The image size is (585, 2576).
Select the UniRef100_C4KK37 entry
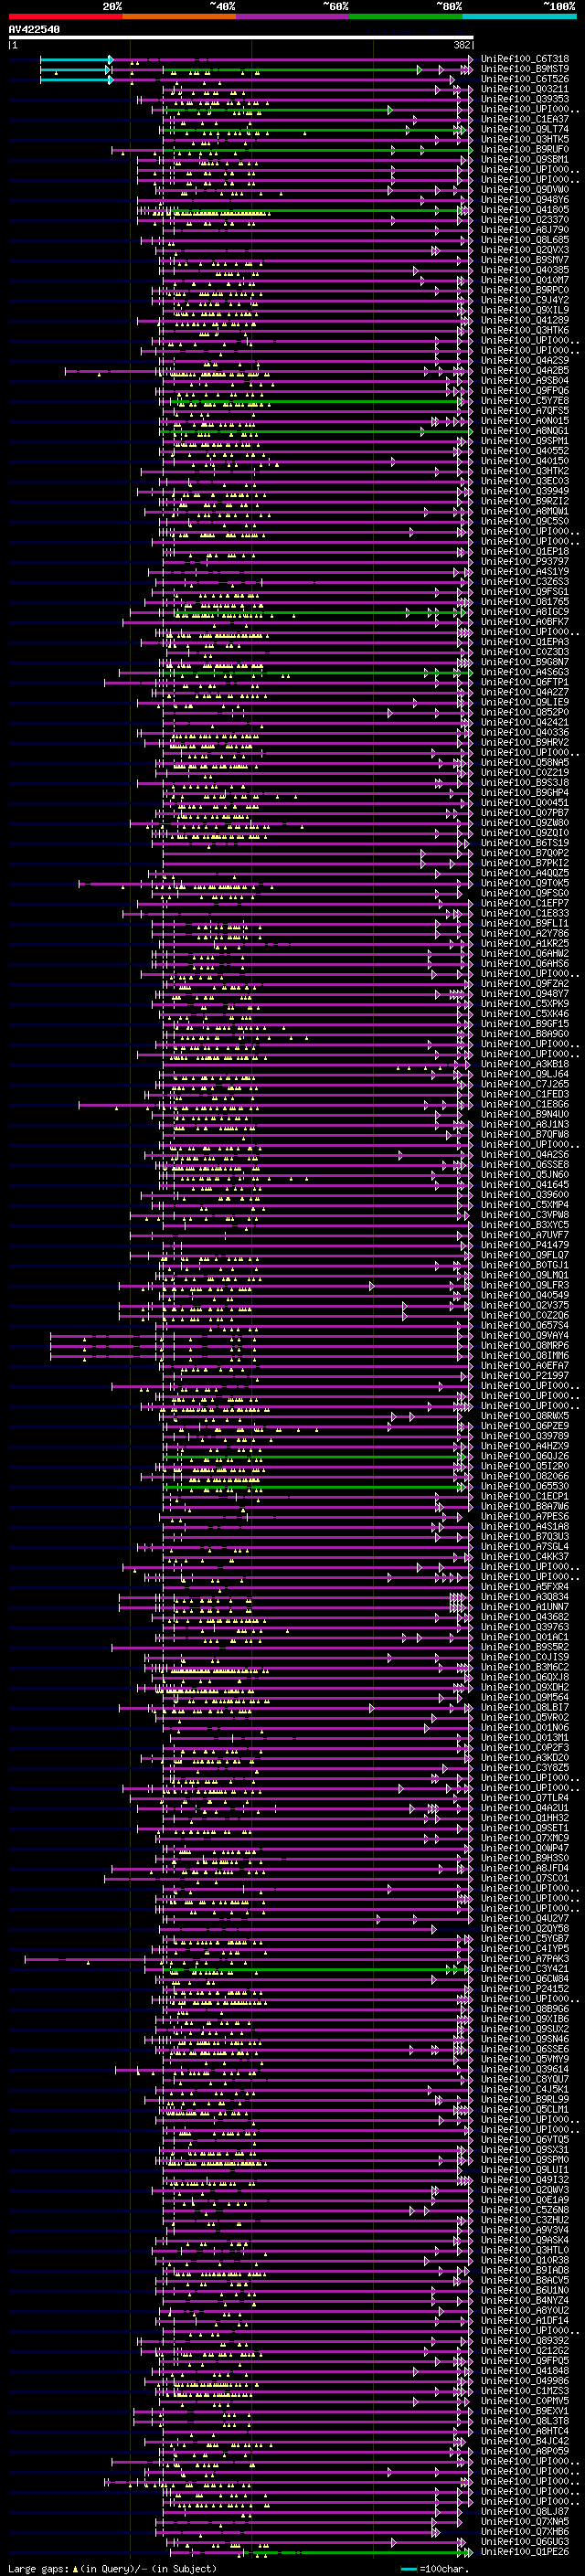(x=525, y=1557)
